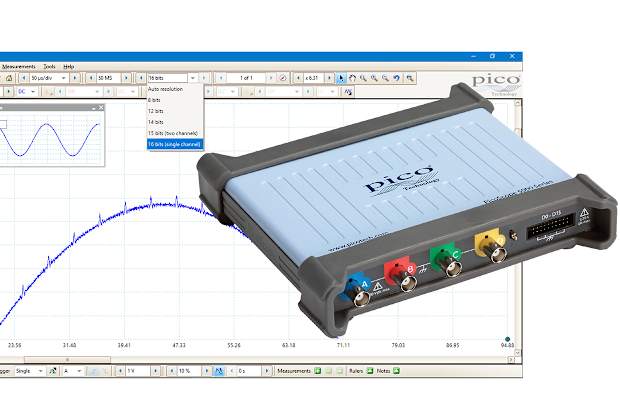Click the zoom to full view icon

410,78
